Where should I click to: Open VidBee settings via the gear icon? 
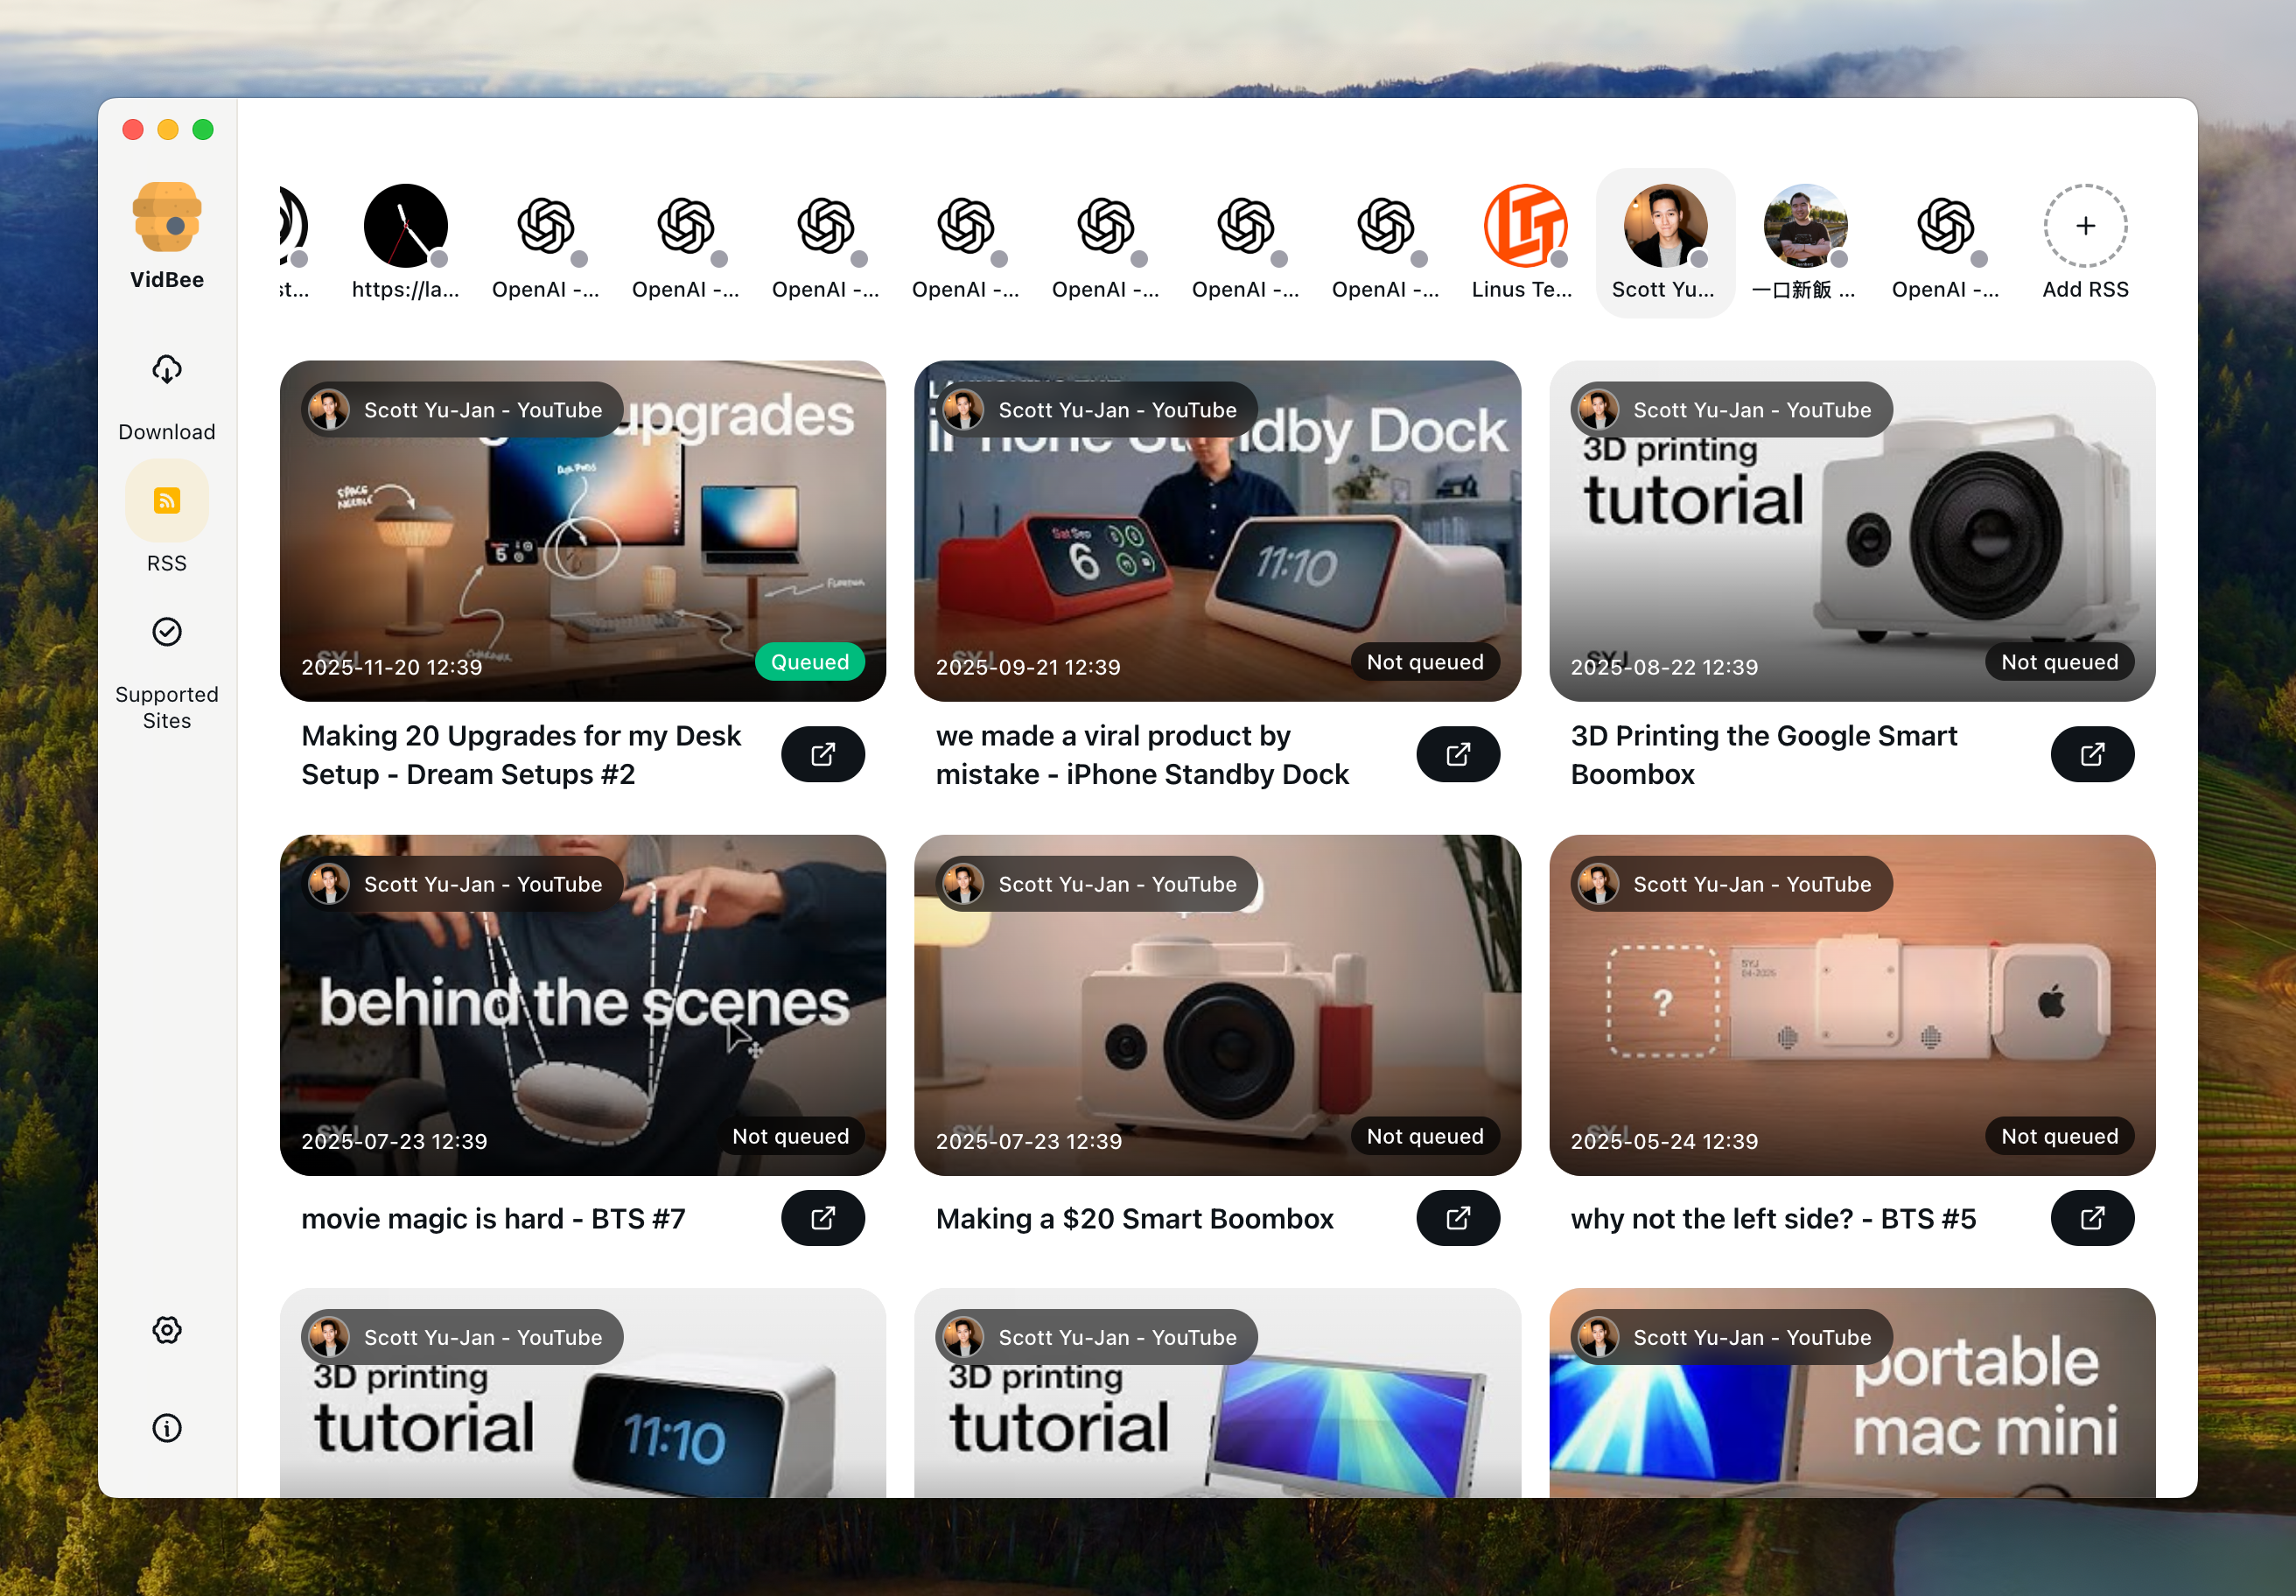tap(166, 1330)
